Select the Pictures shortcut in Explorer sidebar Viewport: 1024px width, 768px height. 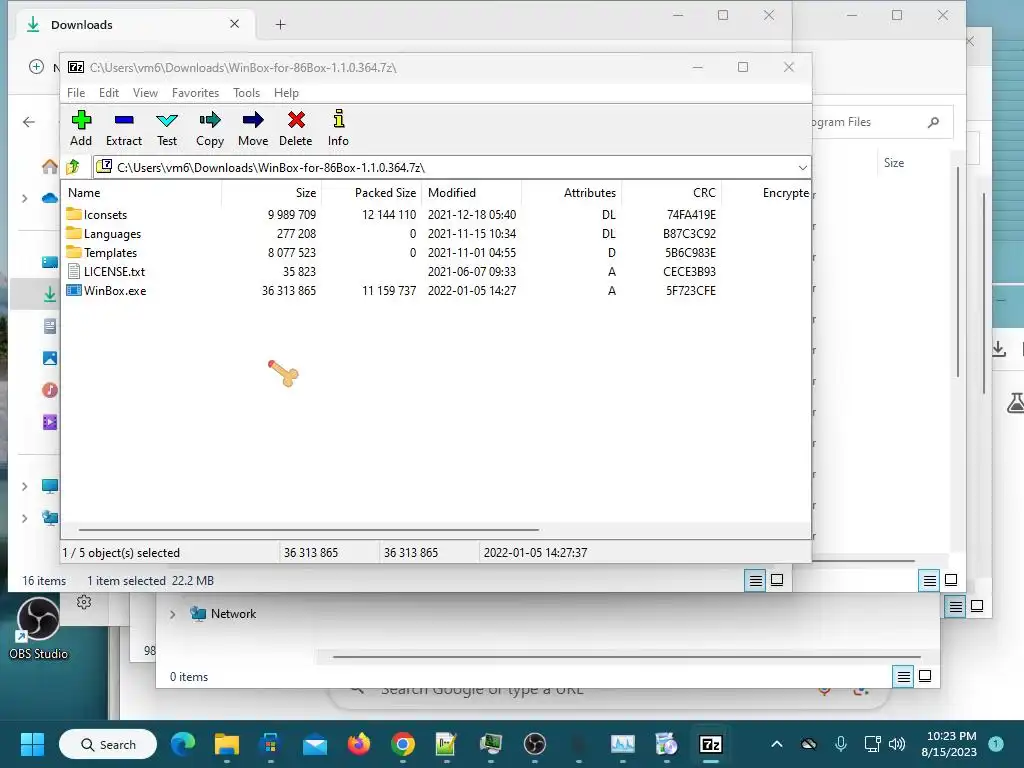pos(50,358)
